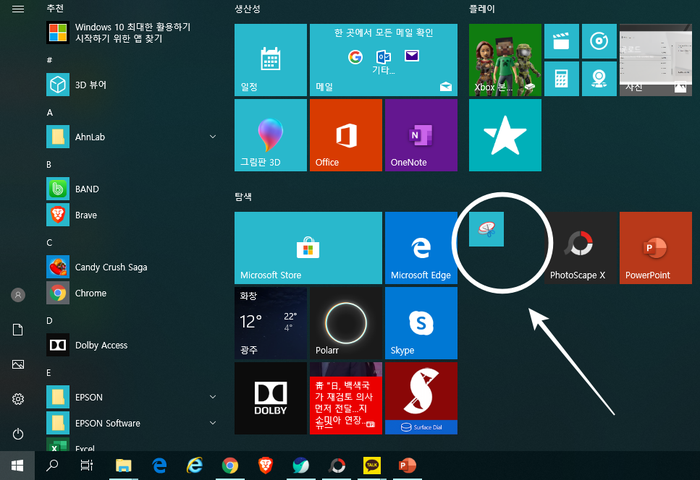Jump via # heading in app list
Viewport: 700px width, 480px height.
pyautogui.click(x=49, y=60)
